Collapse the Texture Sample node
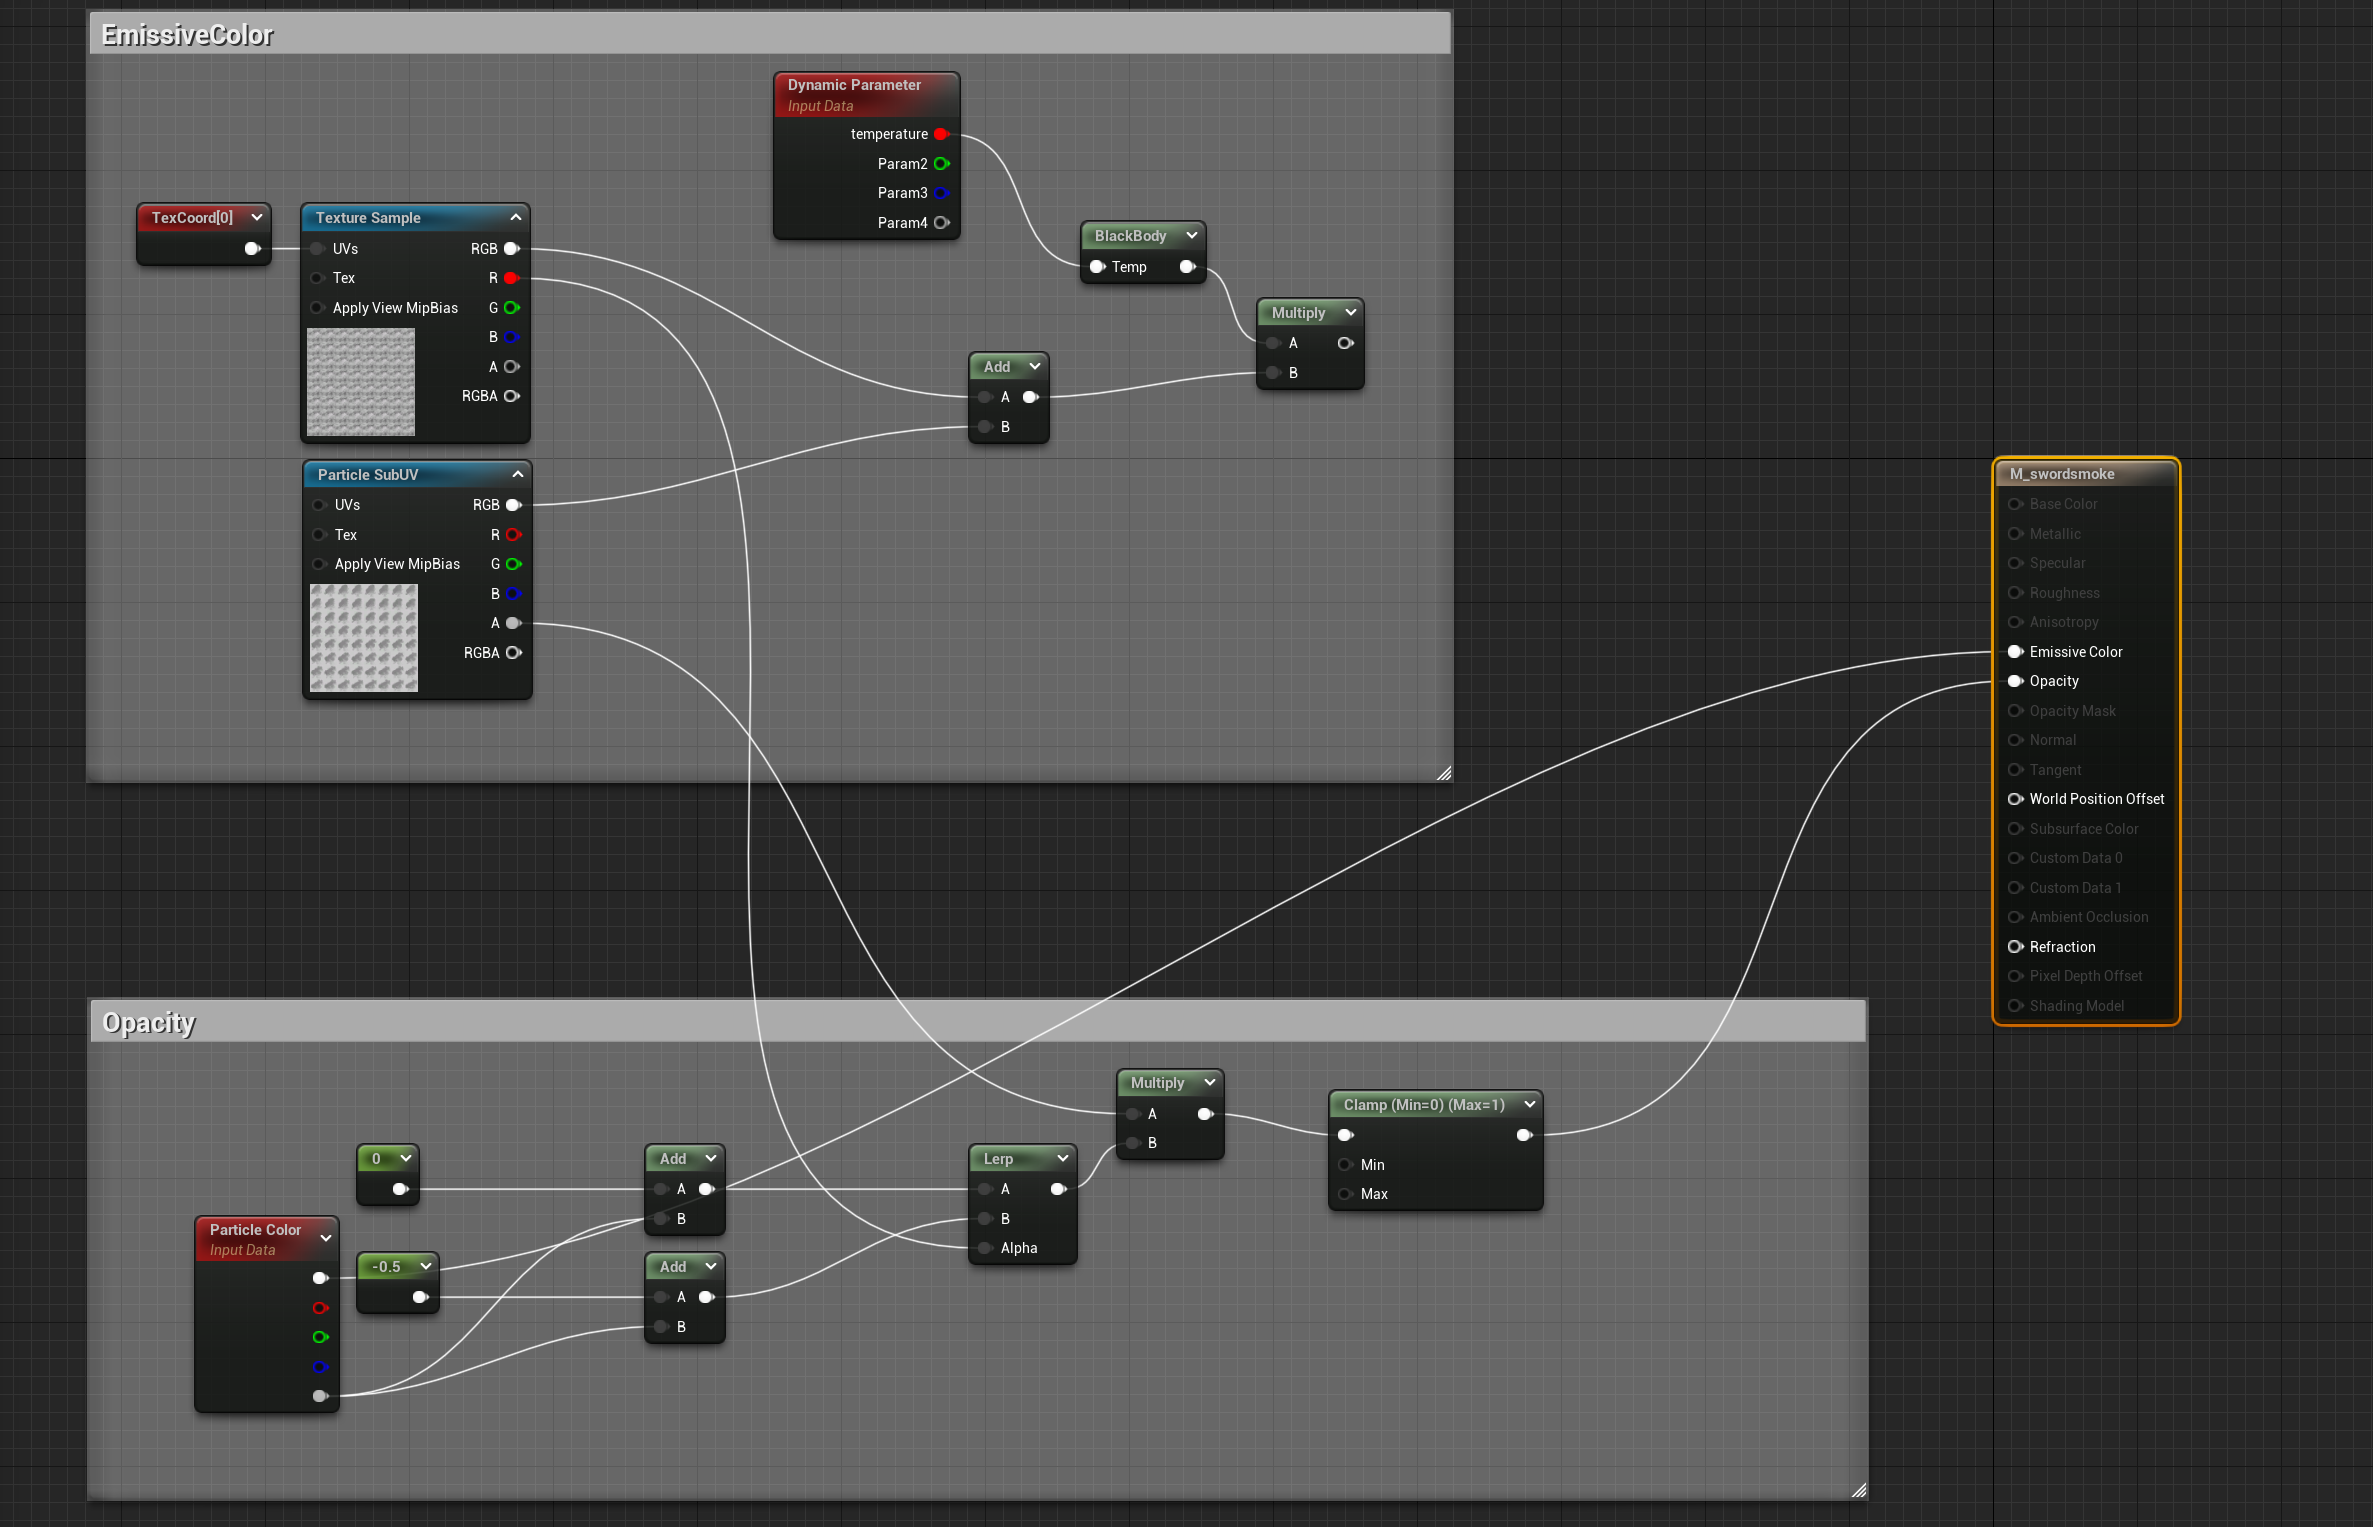 coord(516,217)
